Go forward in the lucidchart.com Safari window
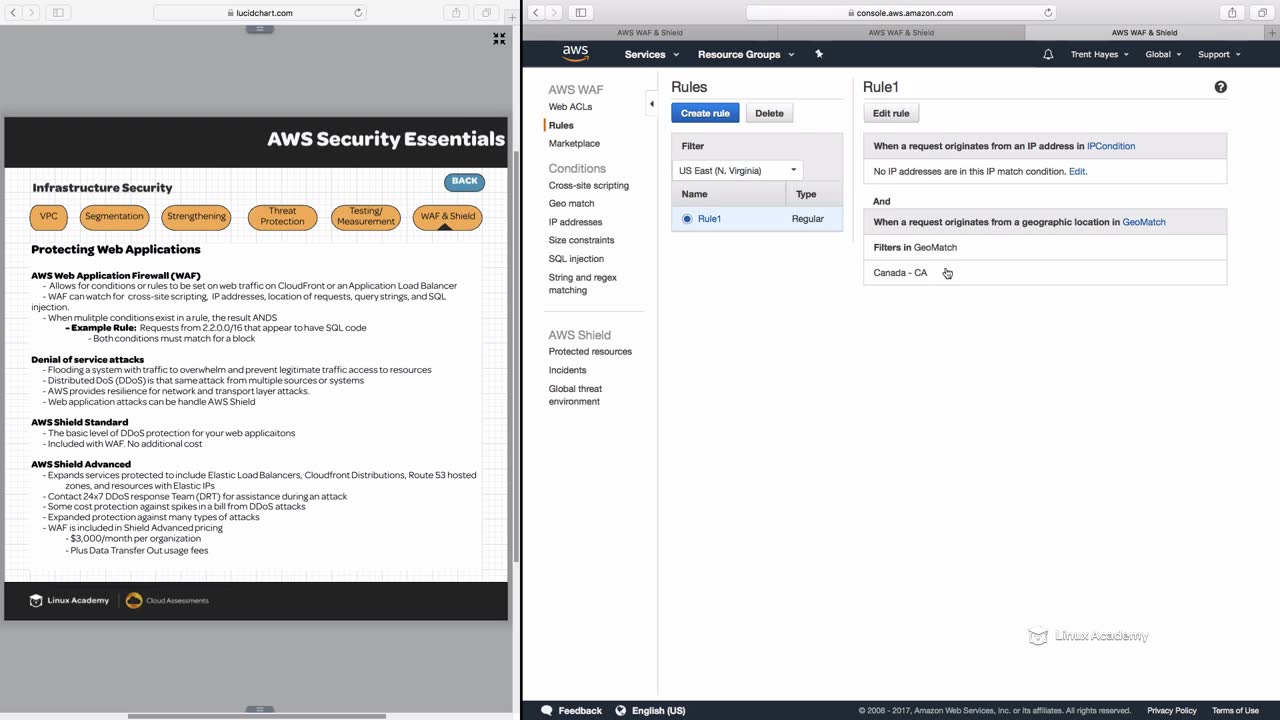 pos(31,13)
